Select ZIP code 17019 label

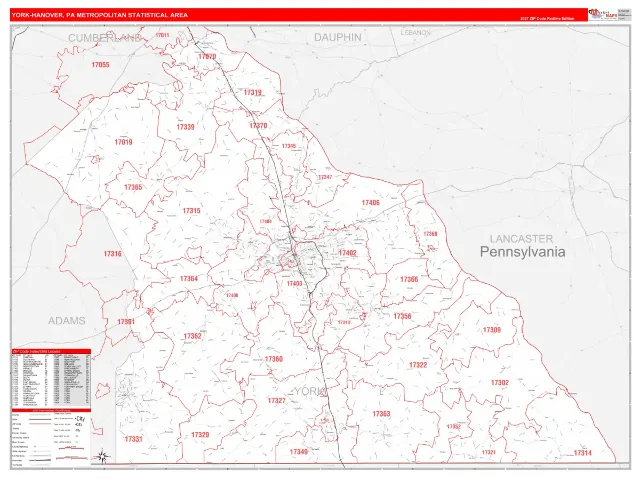tap(123, 142)
